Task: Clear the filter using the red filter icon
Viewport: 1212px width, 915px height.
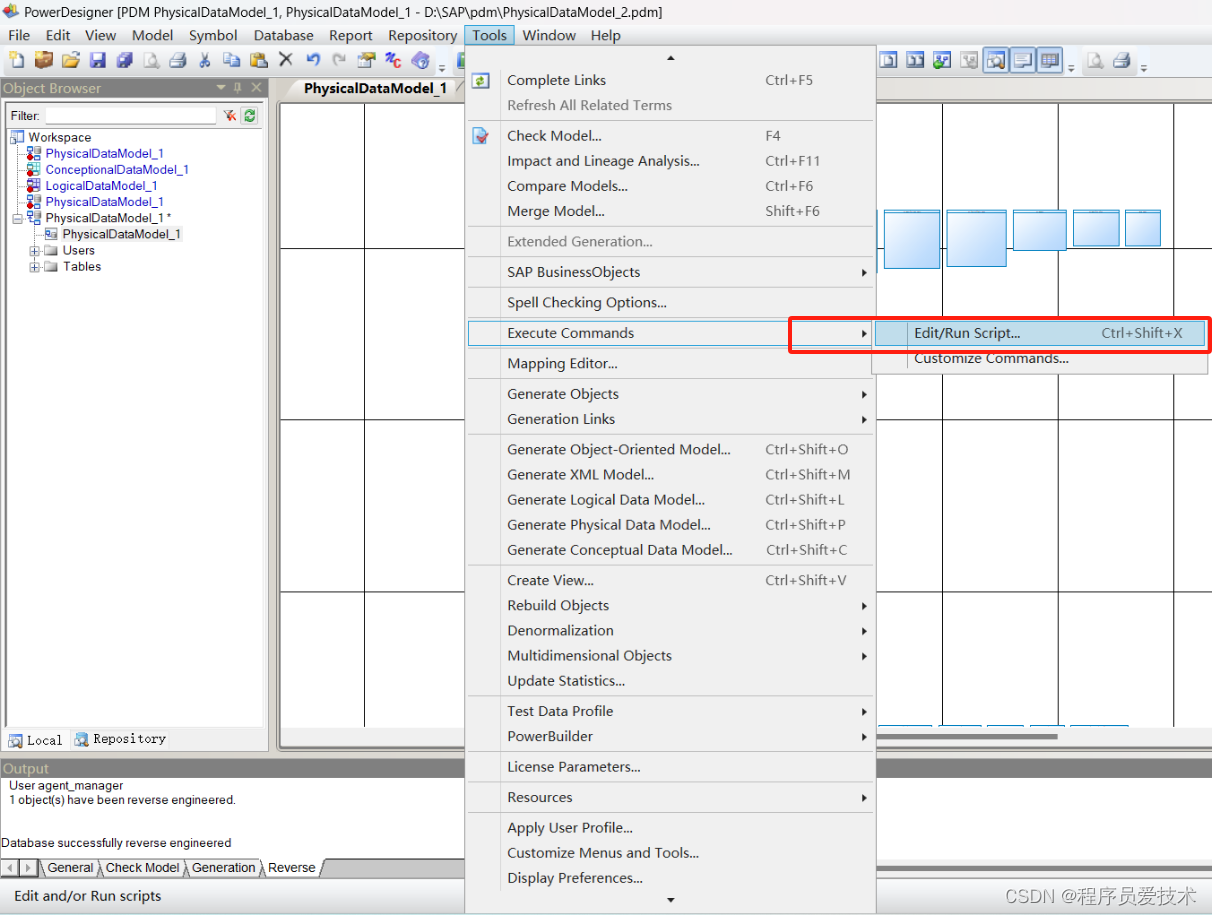Action: pos(230,115)
